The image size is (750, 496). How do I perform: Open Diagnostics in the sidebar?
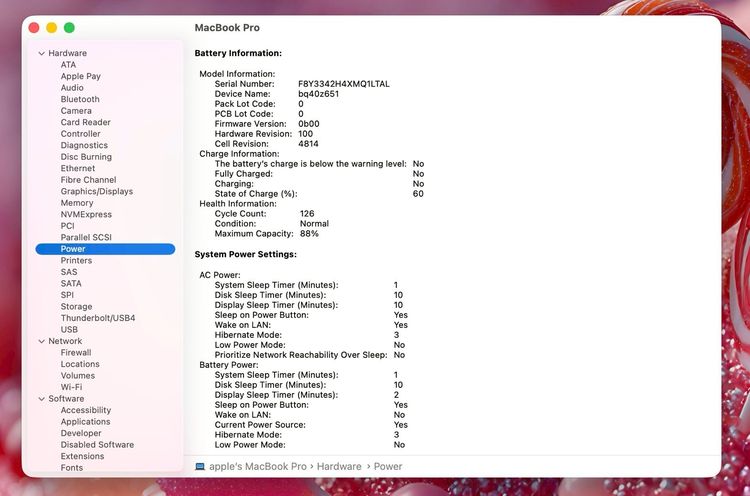point(84,145)
